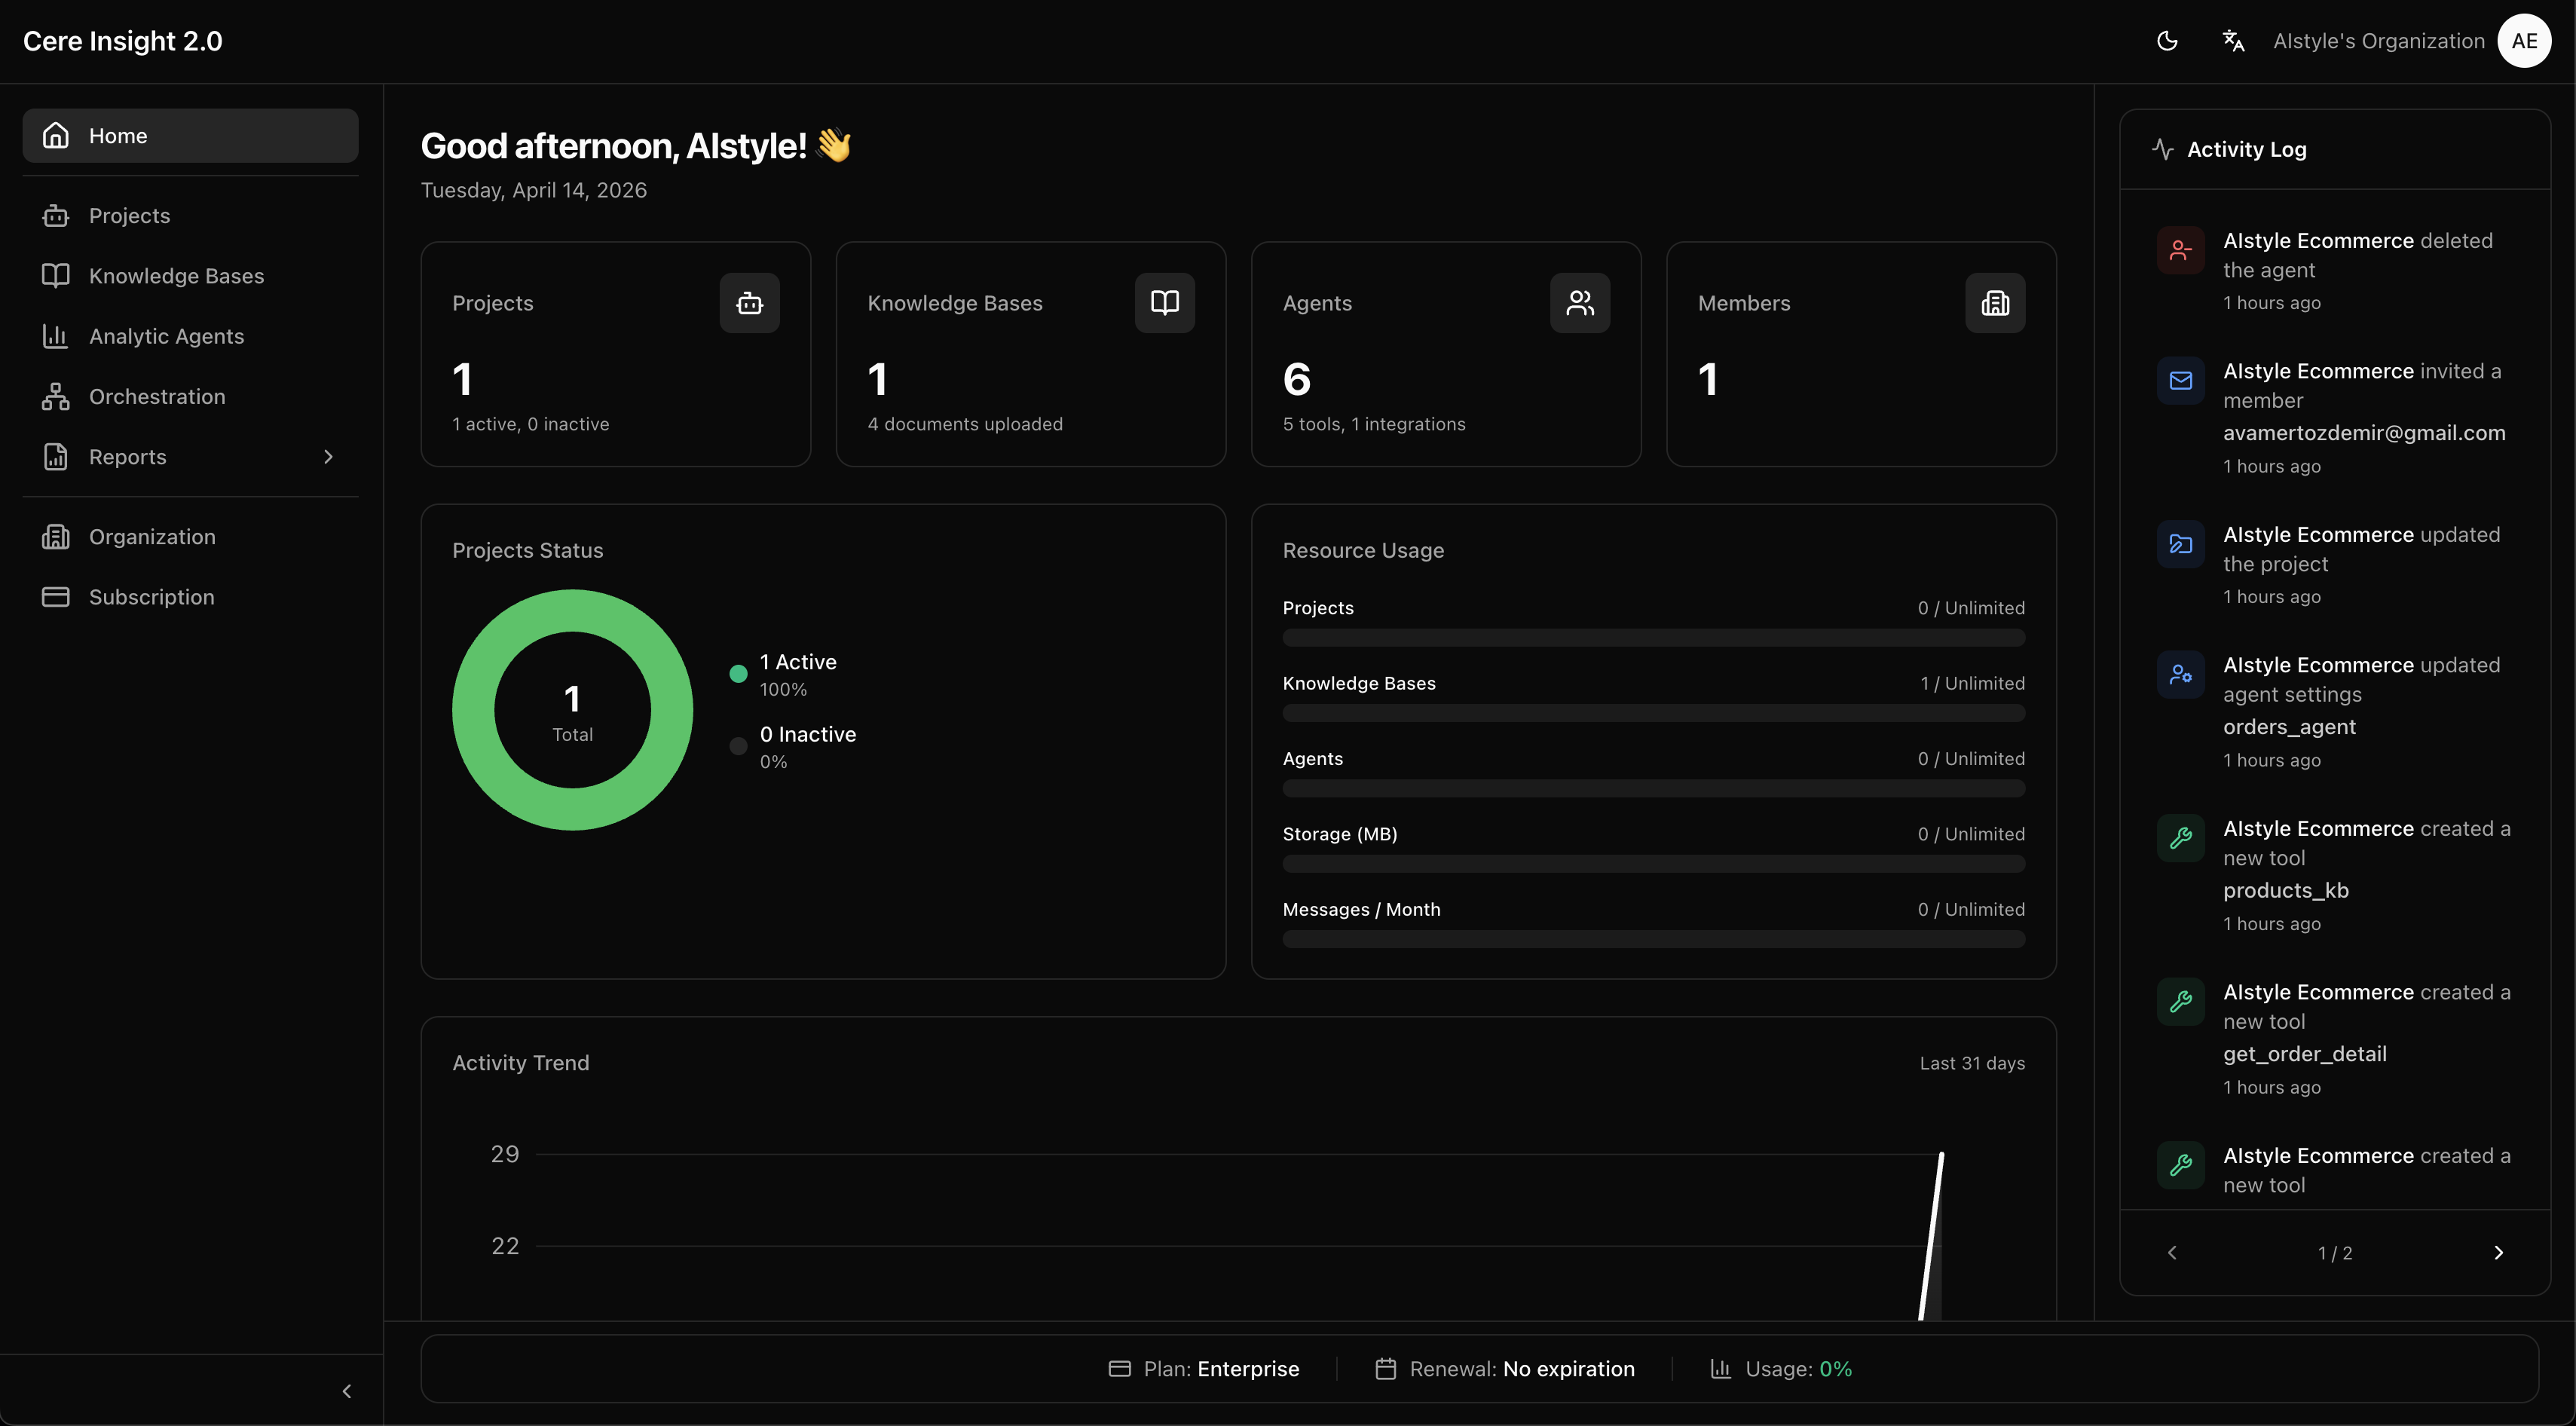Select the moon icon to toggle dark mode
The image size is (2576, 1426).
tap(2167, 40)
